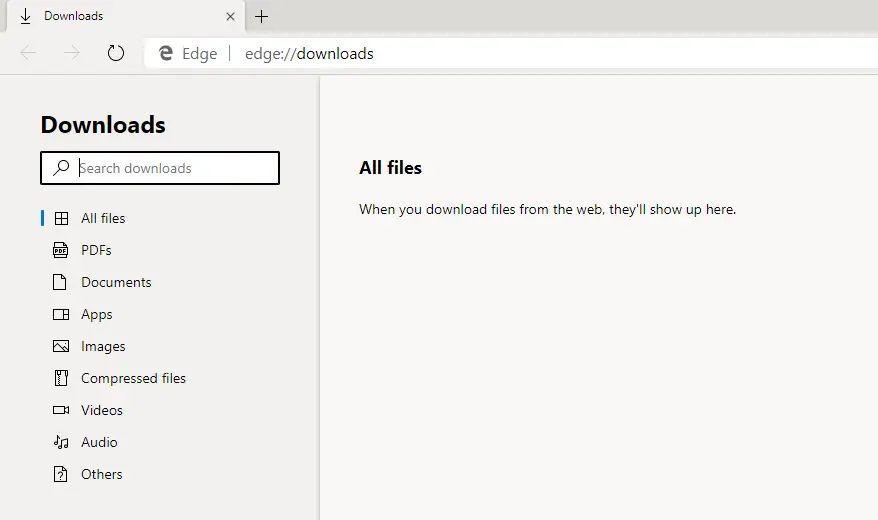Screen dimensions: 878x520
Task: Click the Others question-mark file icon
Action: (60, 474)
